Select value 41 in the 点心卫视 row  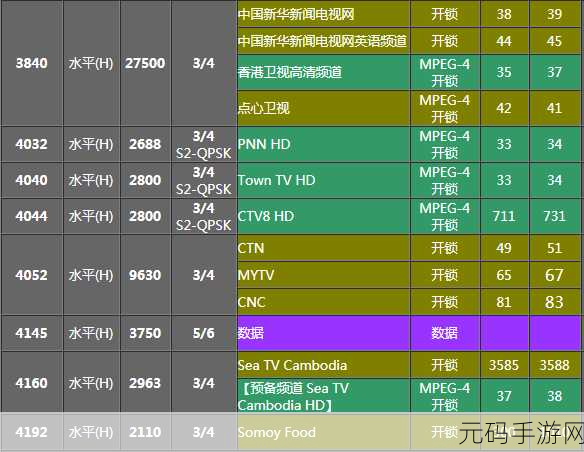click(x=554, y=108)
